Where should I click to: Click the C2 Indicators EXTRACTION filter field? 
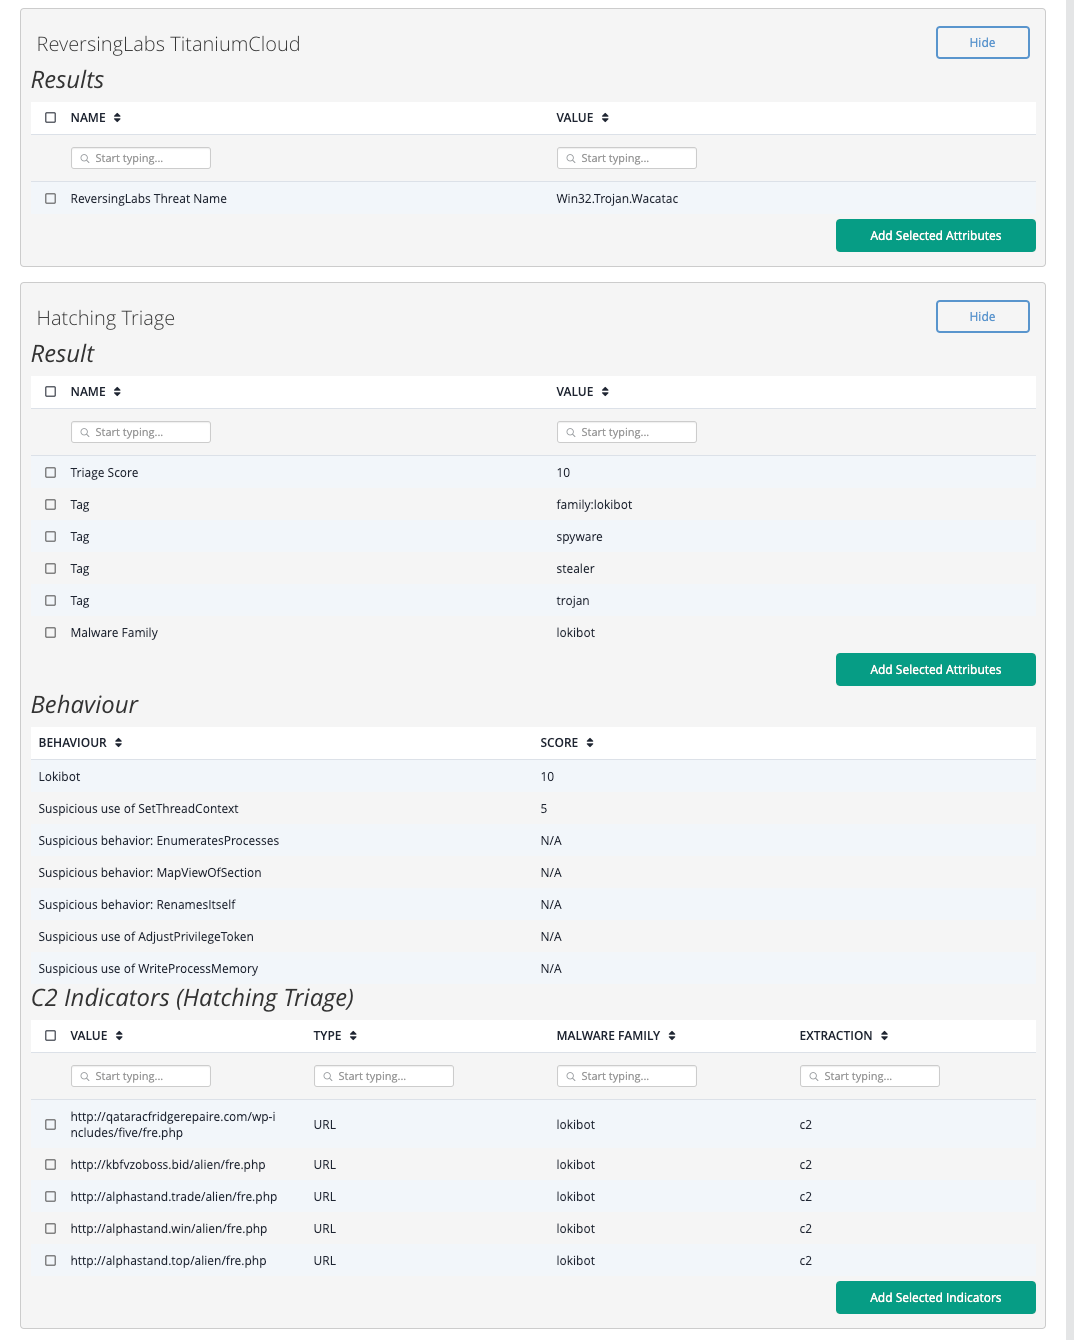point(870,1076)
